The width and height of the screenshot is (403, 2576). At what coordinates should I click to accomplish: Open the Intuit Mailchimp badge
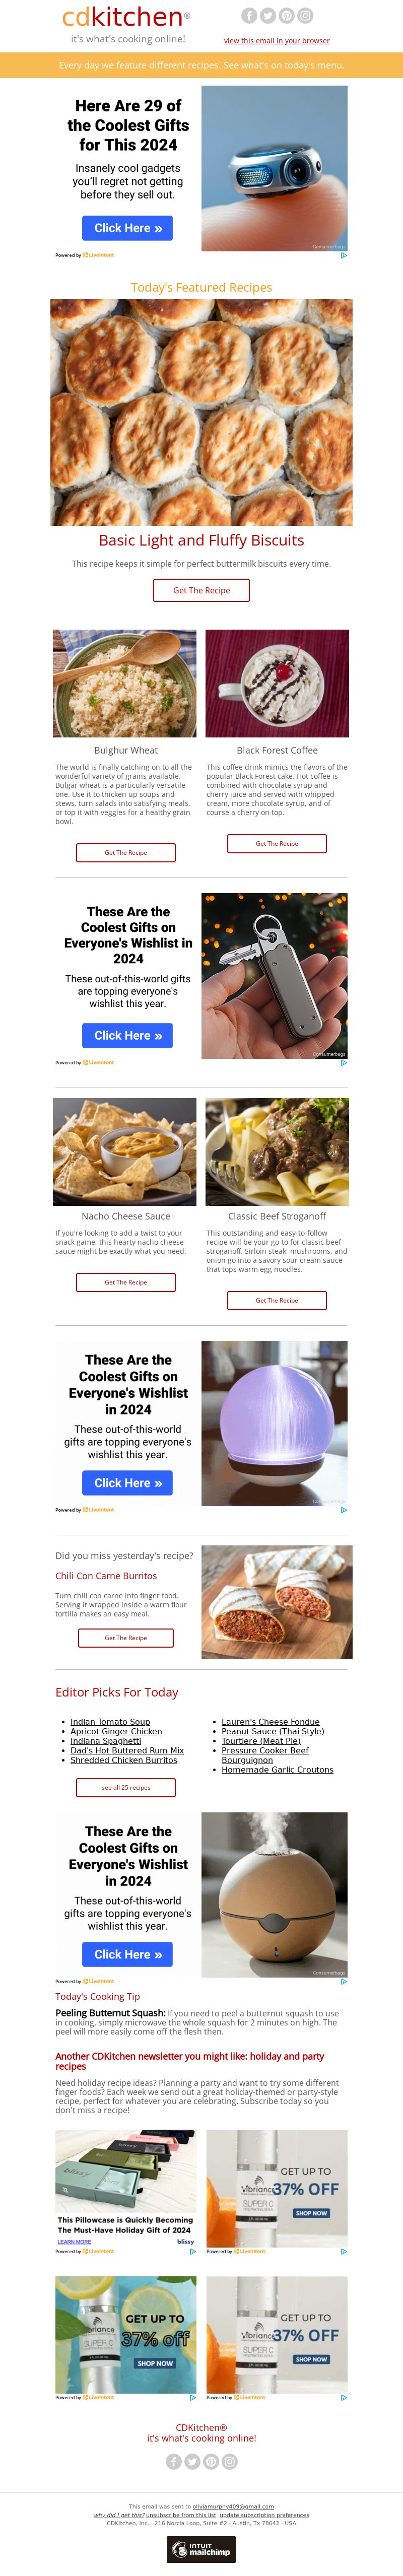point(201,2550)
